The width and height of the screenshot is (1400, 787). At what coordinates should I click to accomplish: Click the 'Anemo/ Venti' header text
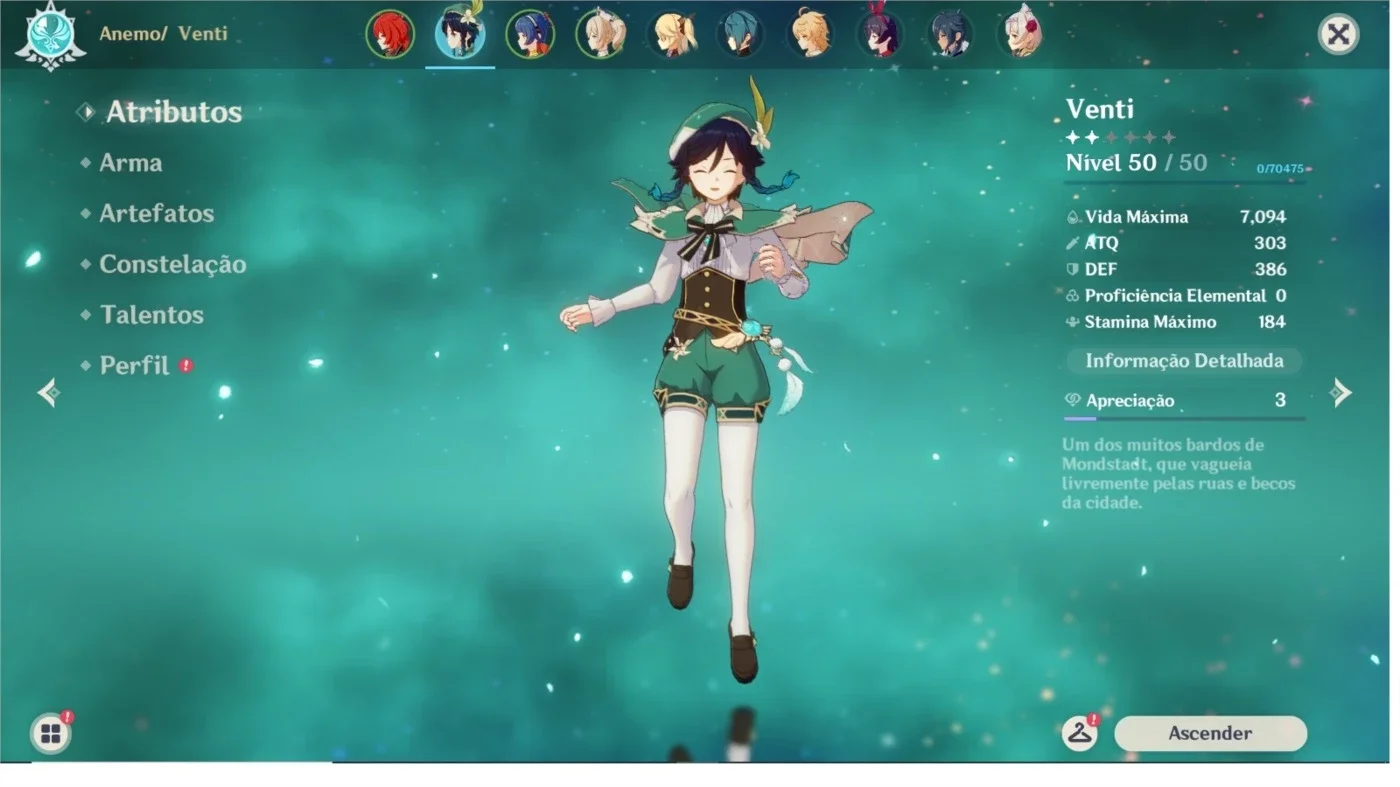(x=163, y=33)
